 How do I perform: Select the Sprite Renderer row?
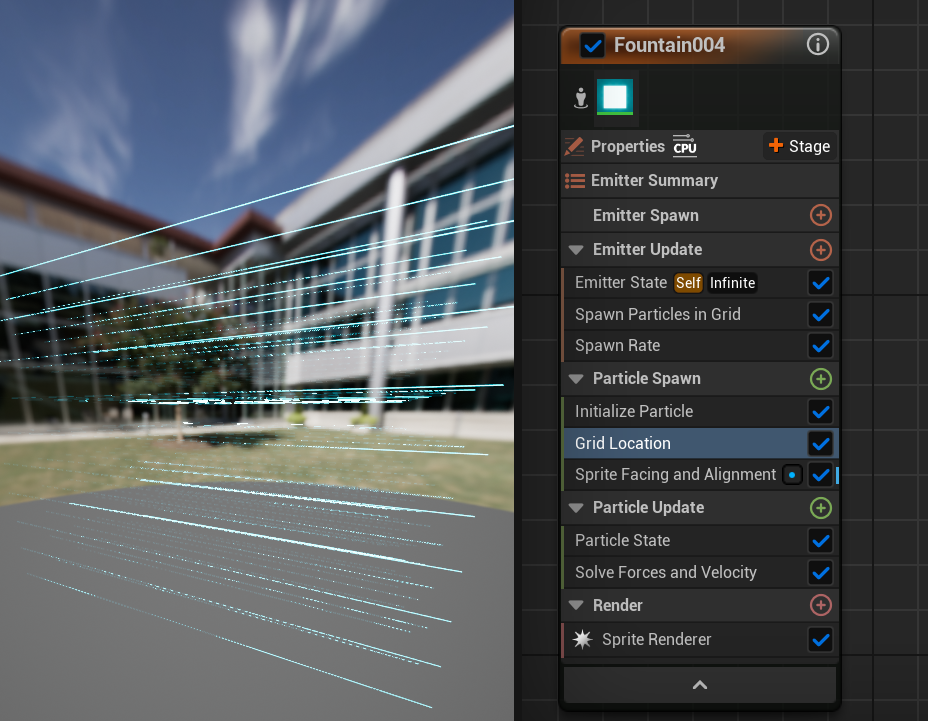tap(700, 639)
